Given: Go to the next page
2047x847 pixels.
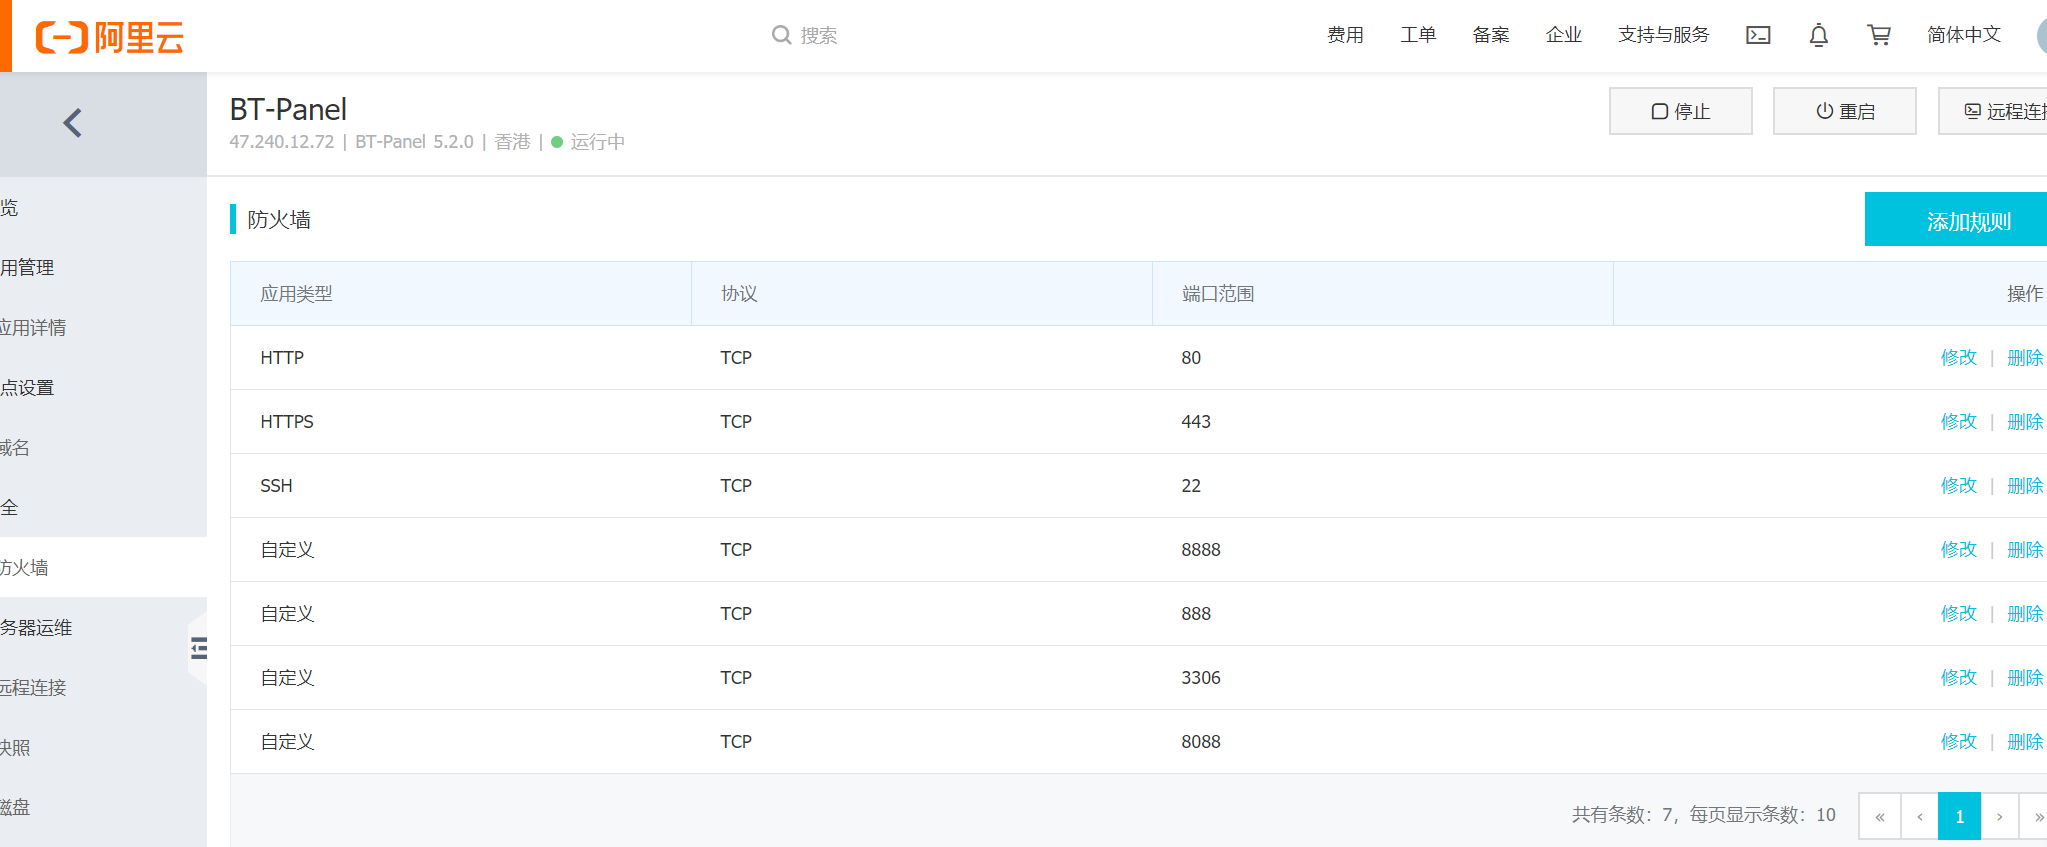Looking at the screenshot, I should click(2000, 816).
